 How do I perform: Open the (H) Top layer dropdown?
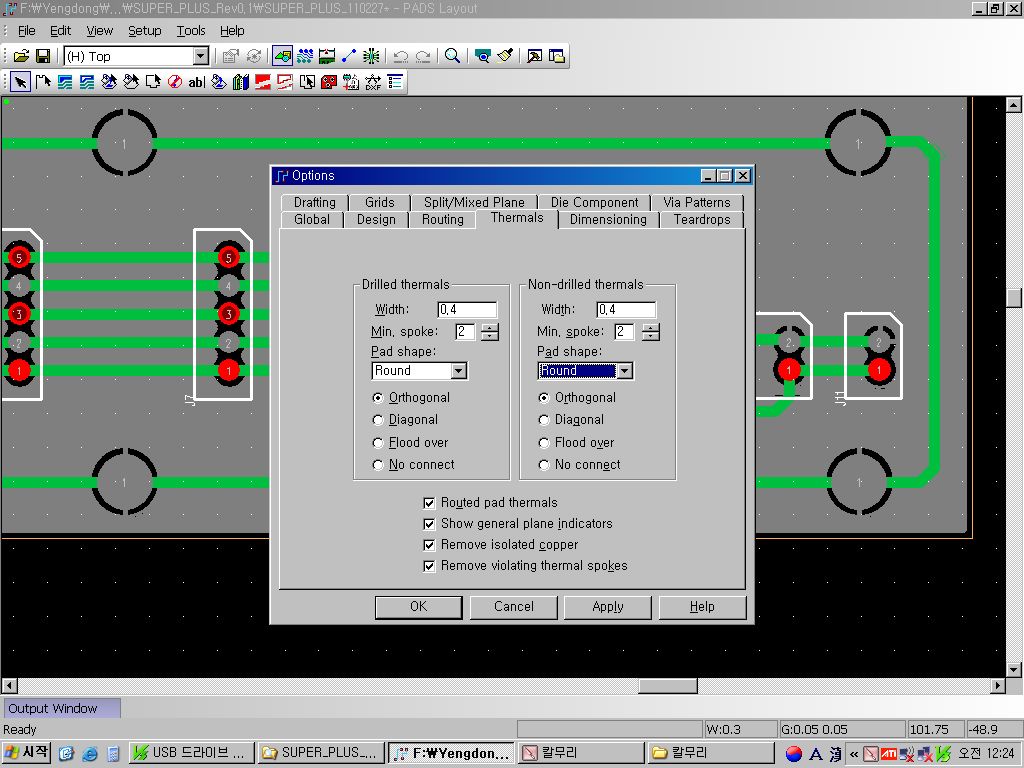(201, 56)
